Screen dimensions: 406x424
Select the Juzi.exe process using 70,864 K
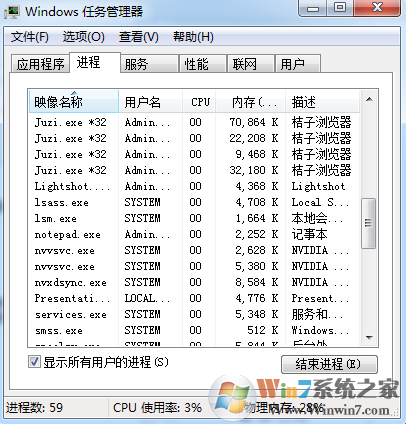(194, 122)
